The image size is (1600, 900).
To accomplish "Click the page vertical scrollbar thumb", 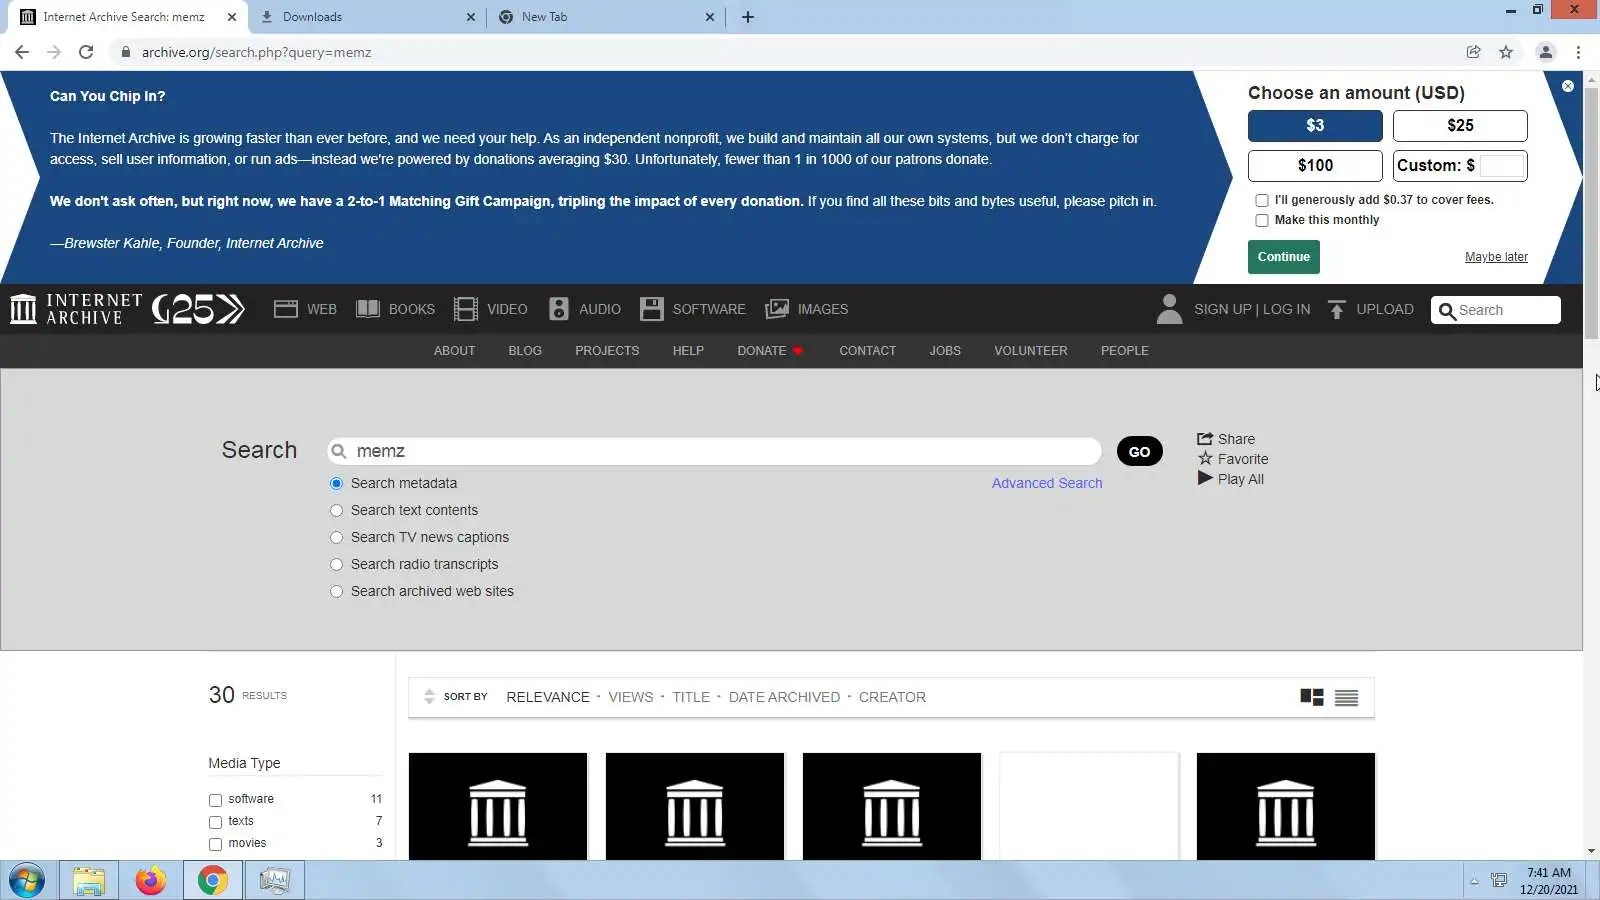I will 1591,213.
